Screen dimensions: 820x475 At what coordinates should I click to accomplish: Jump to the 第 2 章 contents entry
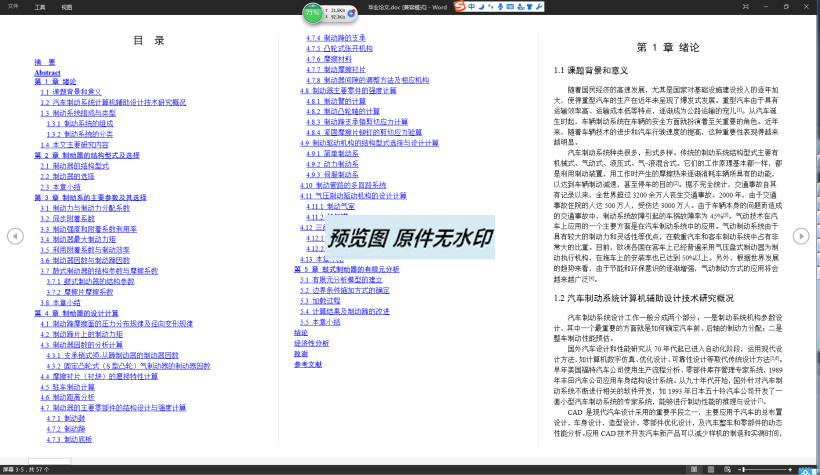coord(87,155)
